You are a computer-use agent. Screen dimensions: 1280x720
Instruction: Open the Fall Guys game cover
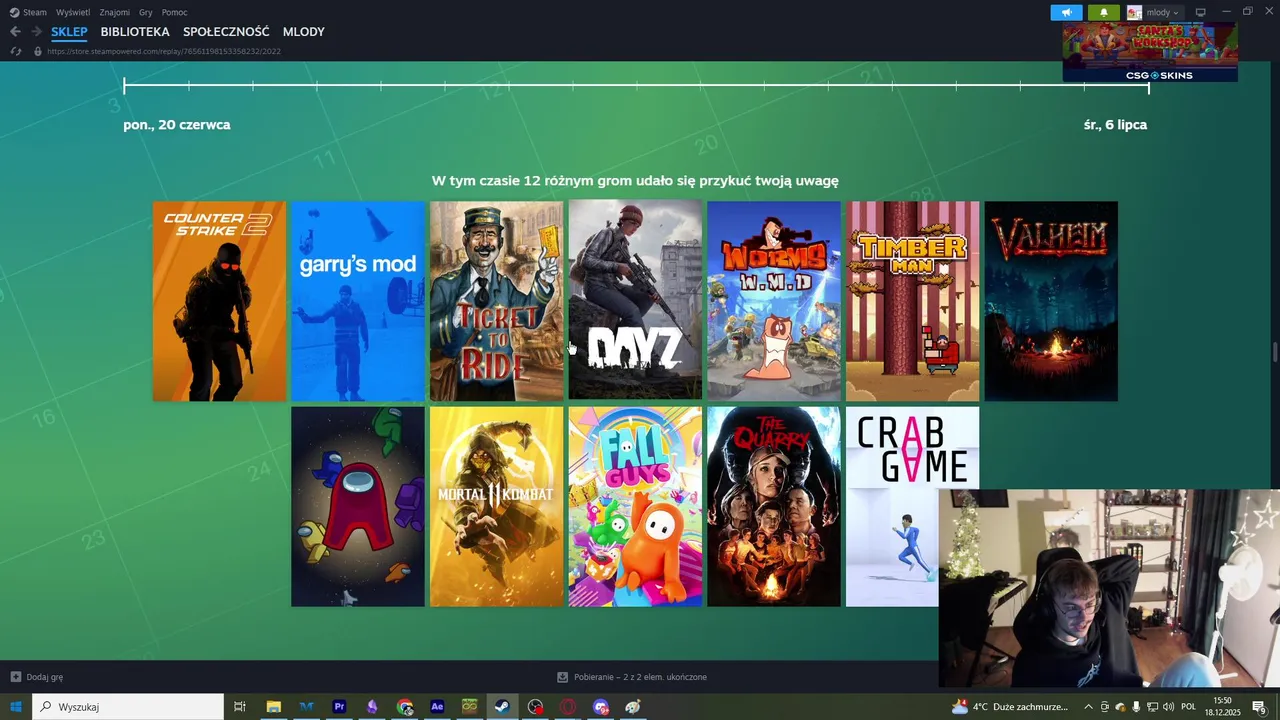tap(635, 506)
